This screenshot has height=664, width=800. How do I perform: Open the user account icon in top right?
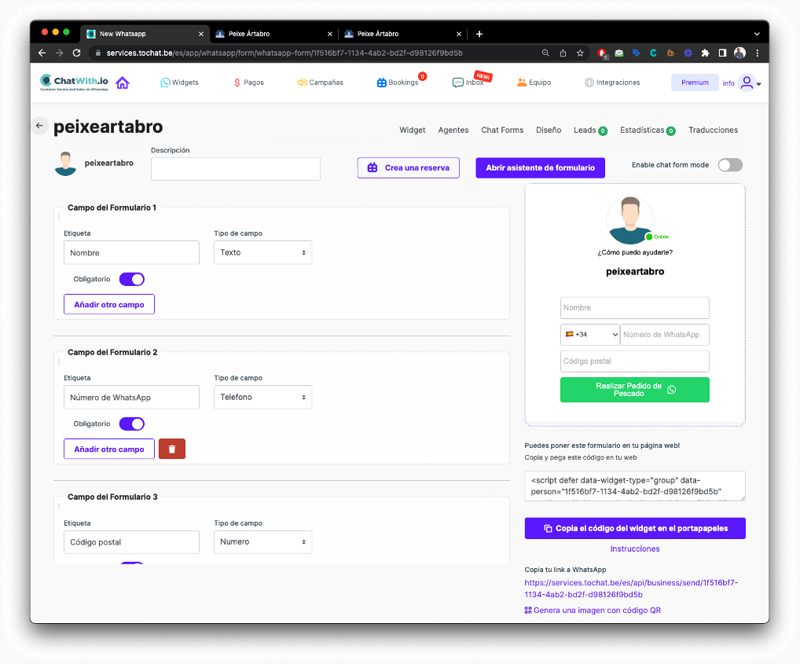pyautogui.click(x=746, y=83)
